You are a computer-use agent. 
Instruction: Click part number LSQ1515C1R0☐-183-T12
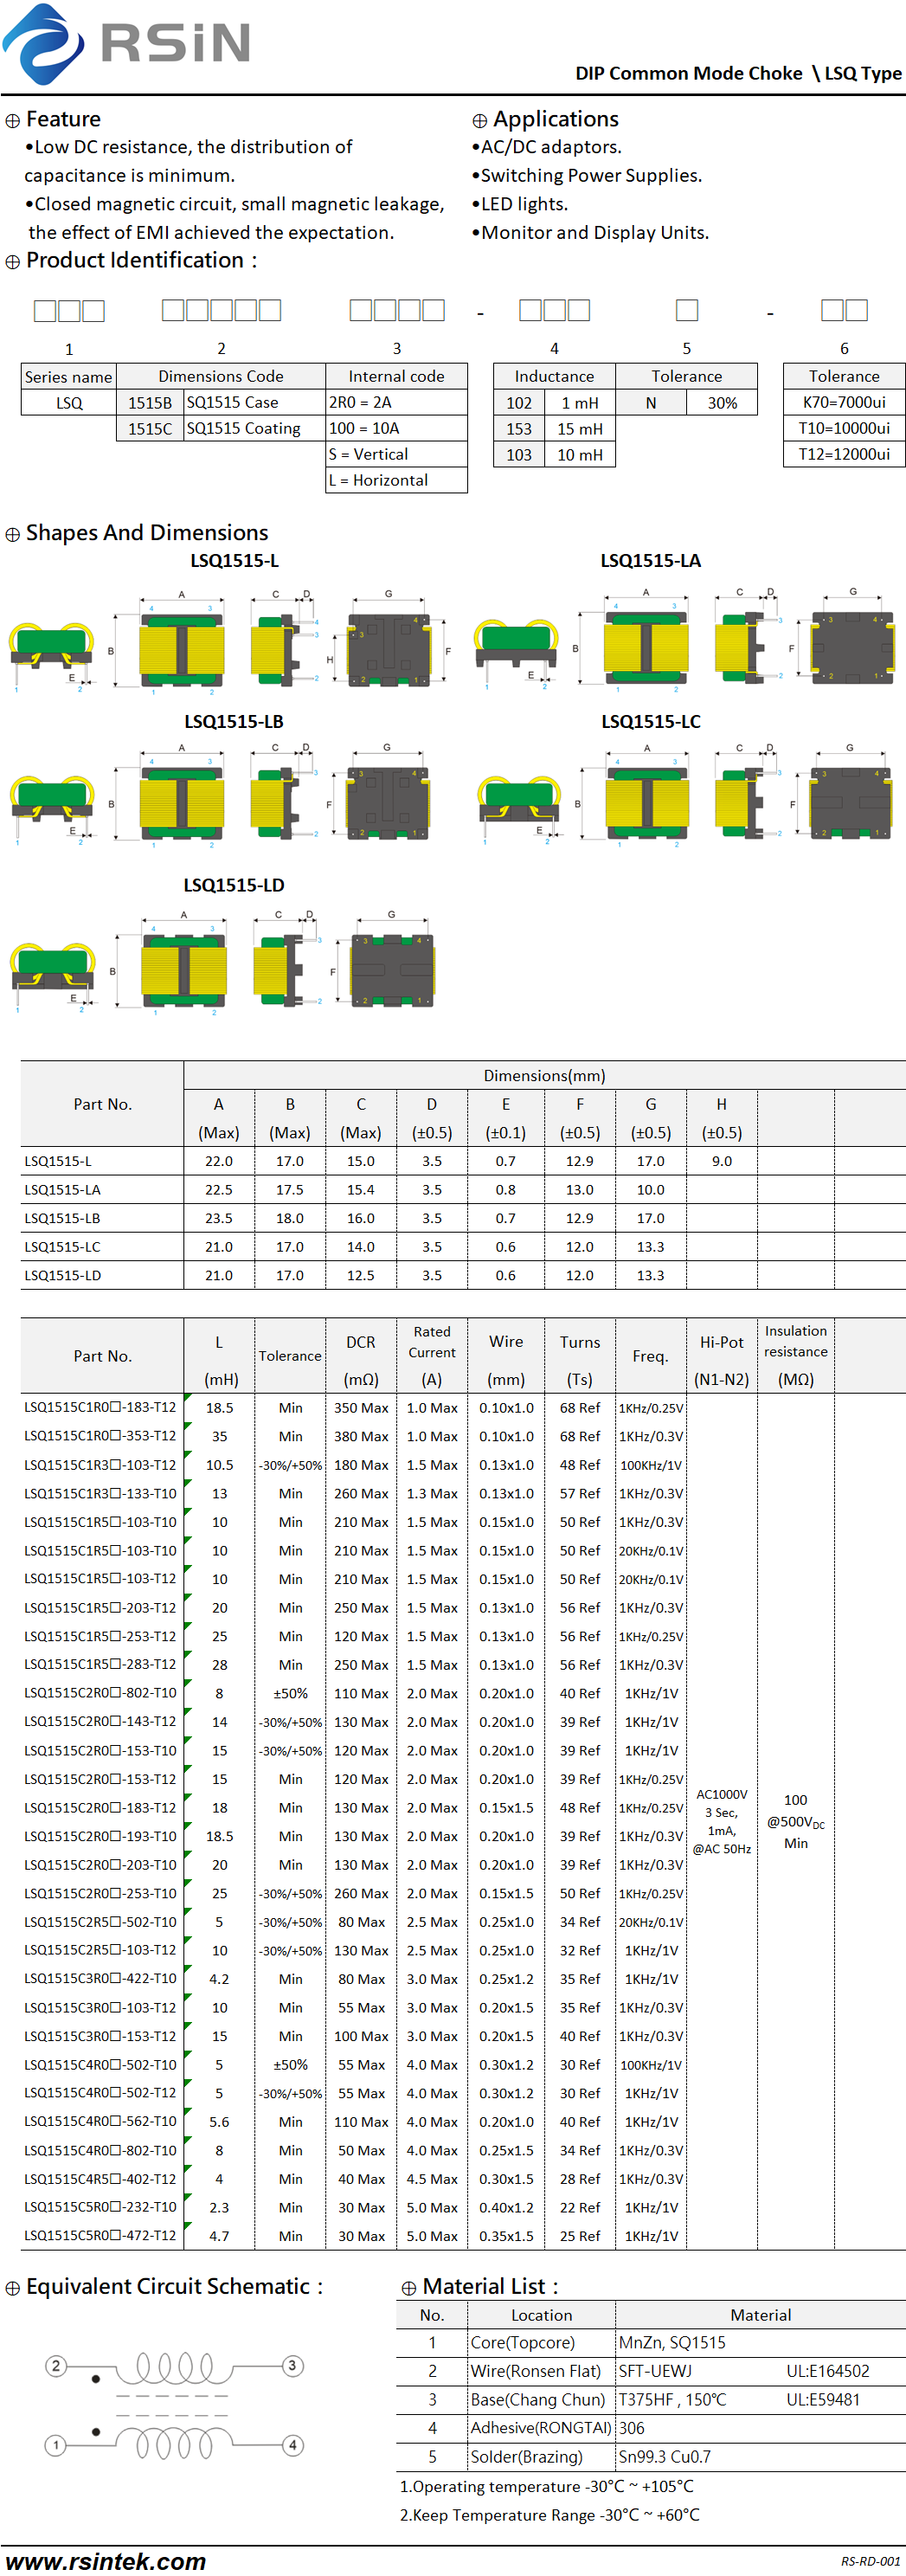(x=100, y=1408)
